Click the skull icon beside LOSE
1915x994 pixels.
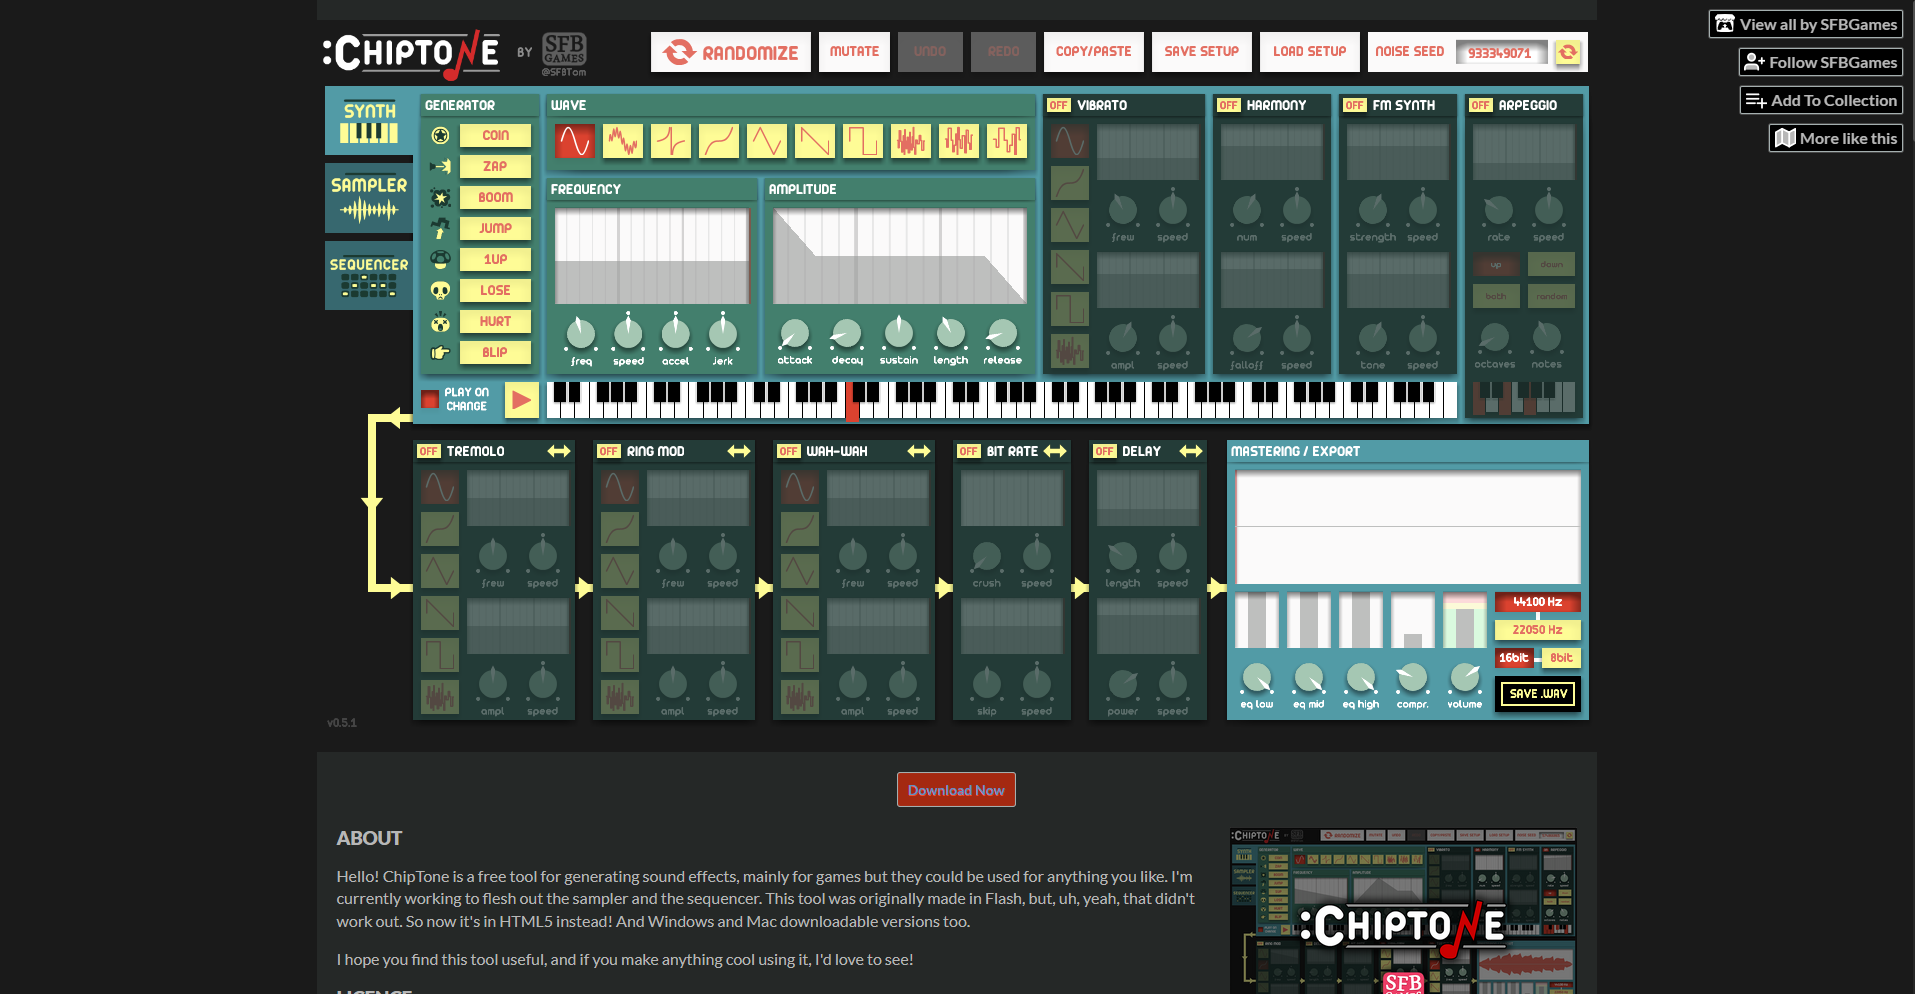coord(440,291)
